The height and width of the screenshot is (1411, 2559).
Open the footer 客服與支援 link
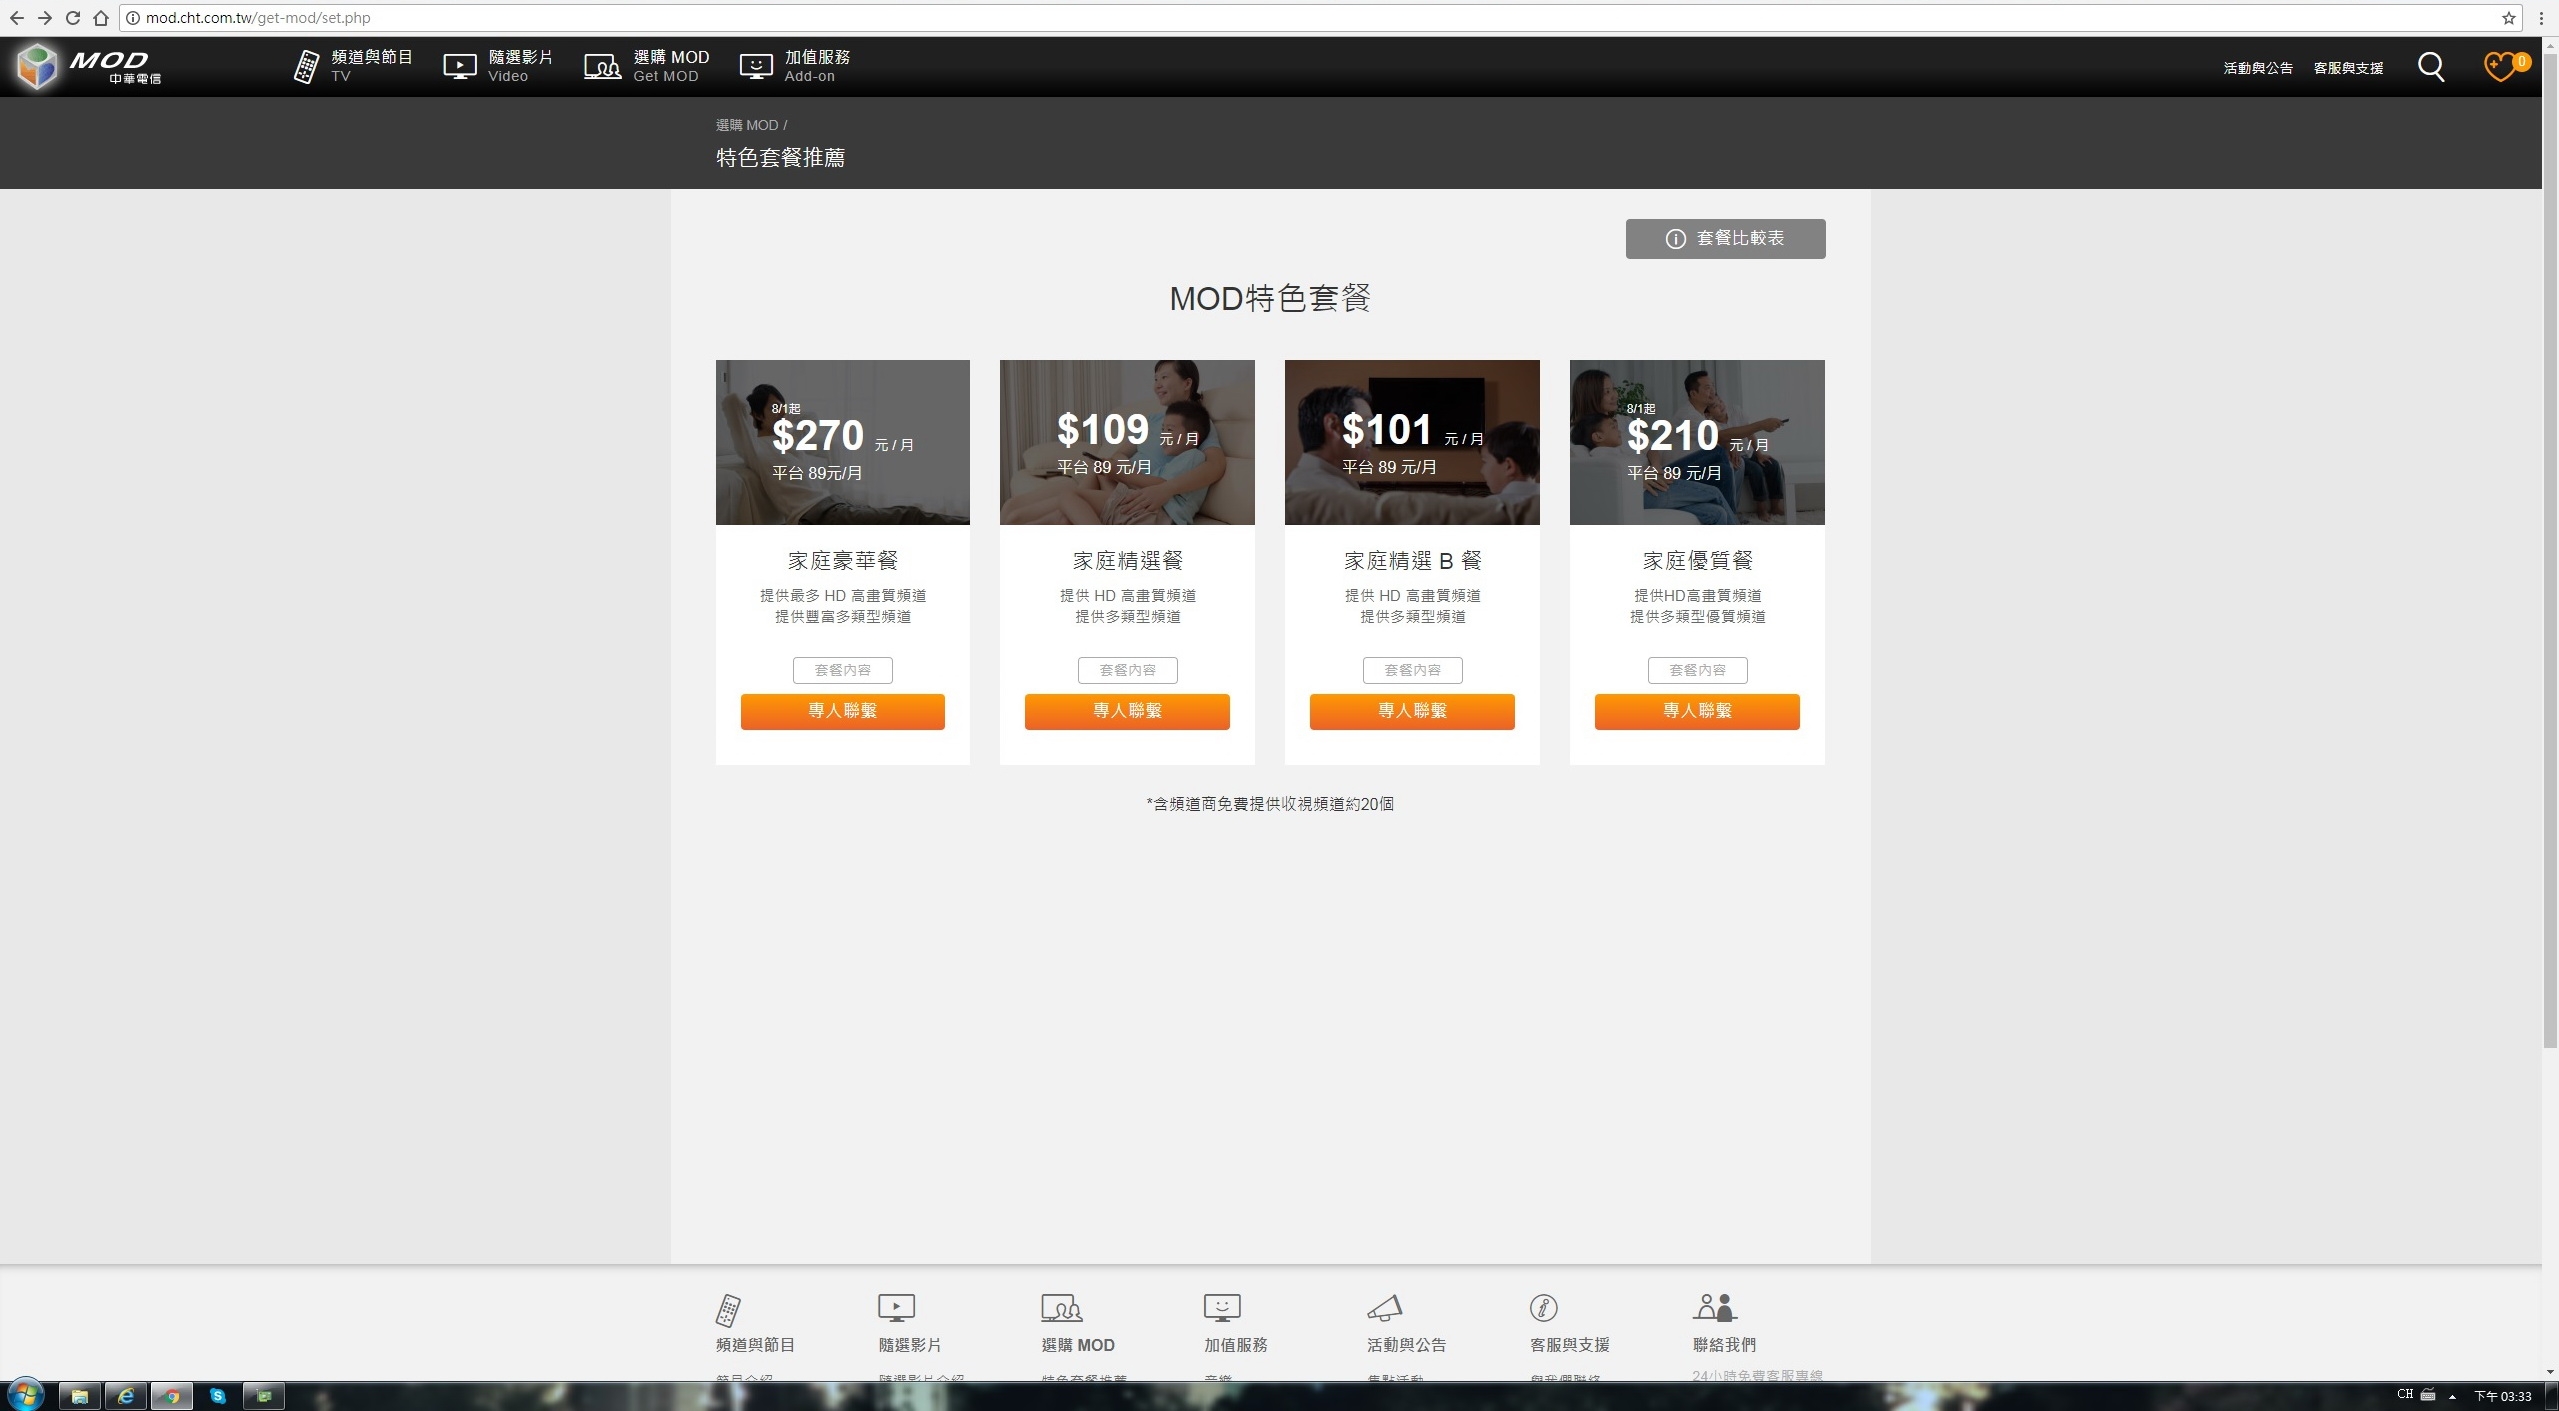point(1569,1345)
